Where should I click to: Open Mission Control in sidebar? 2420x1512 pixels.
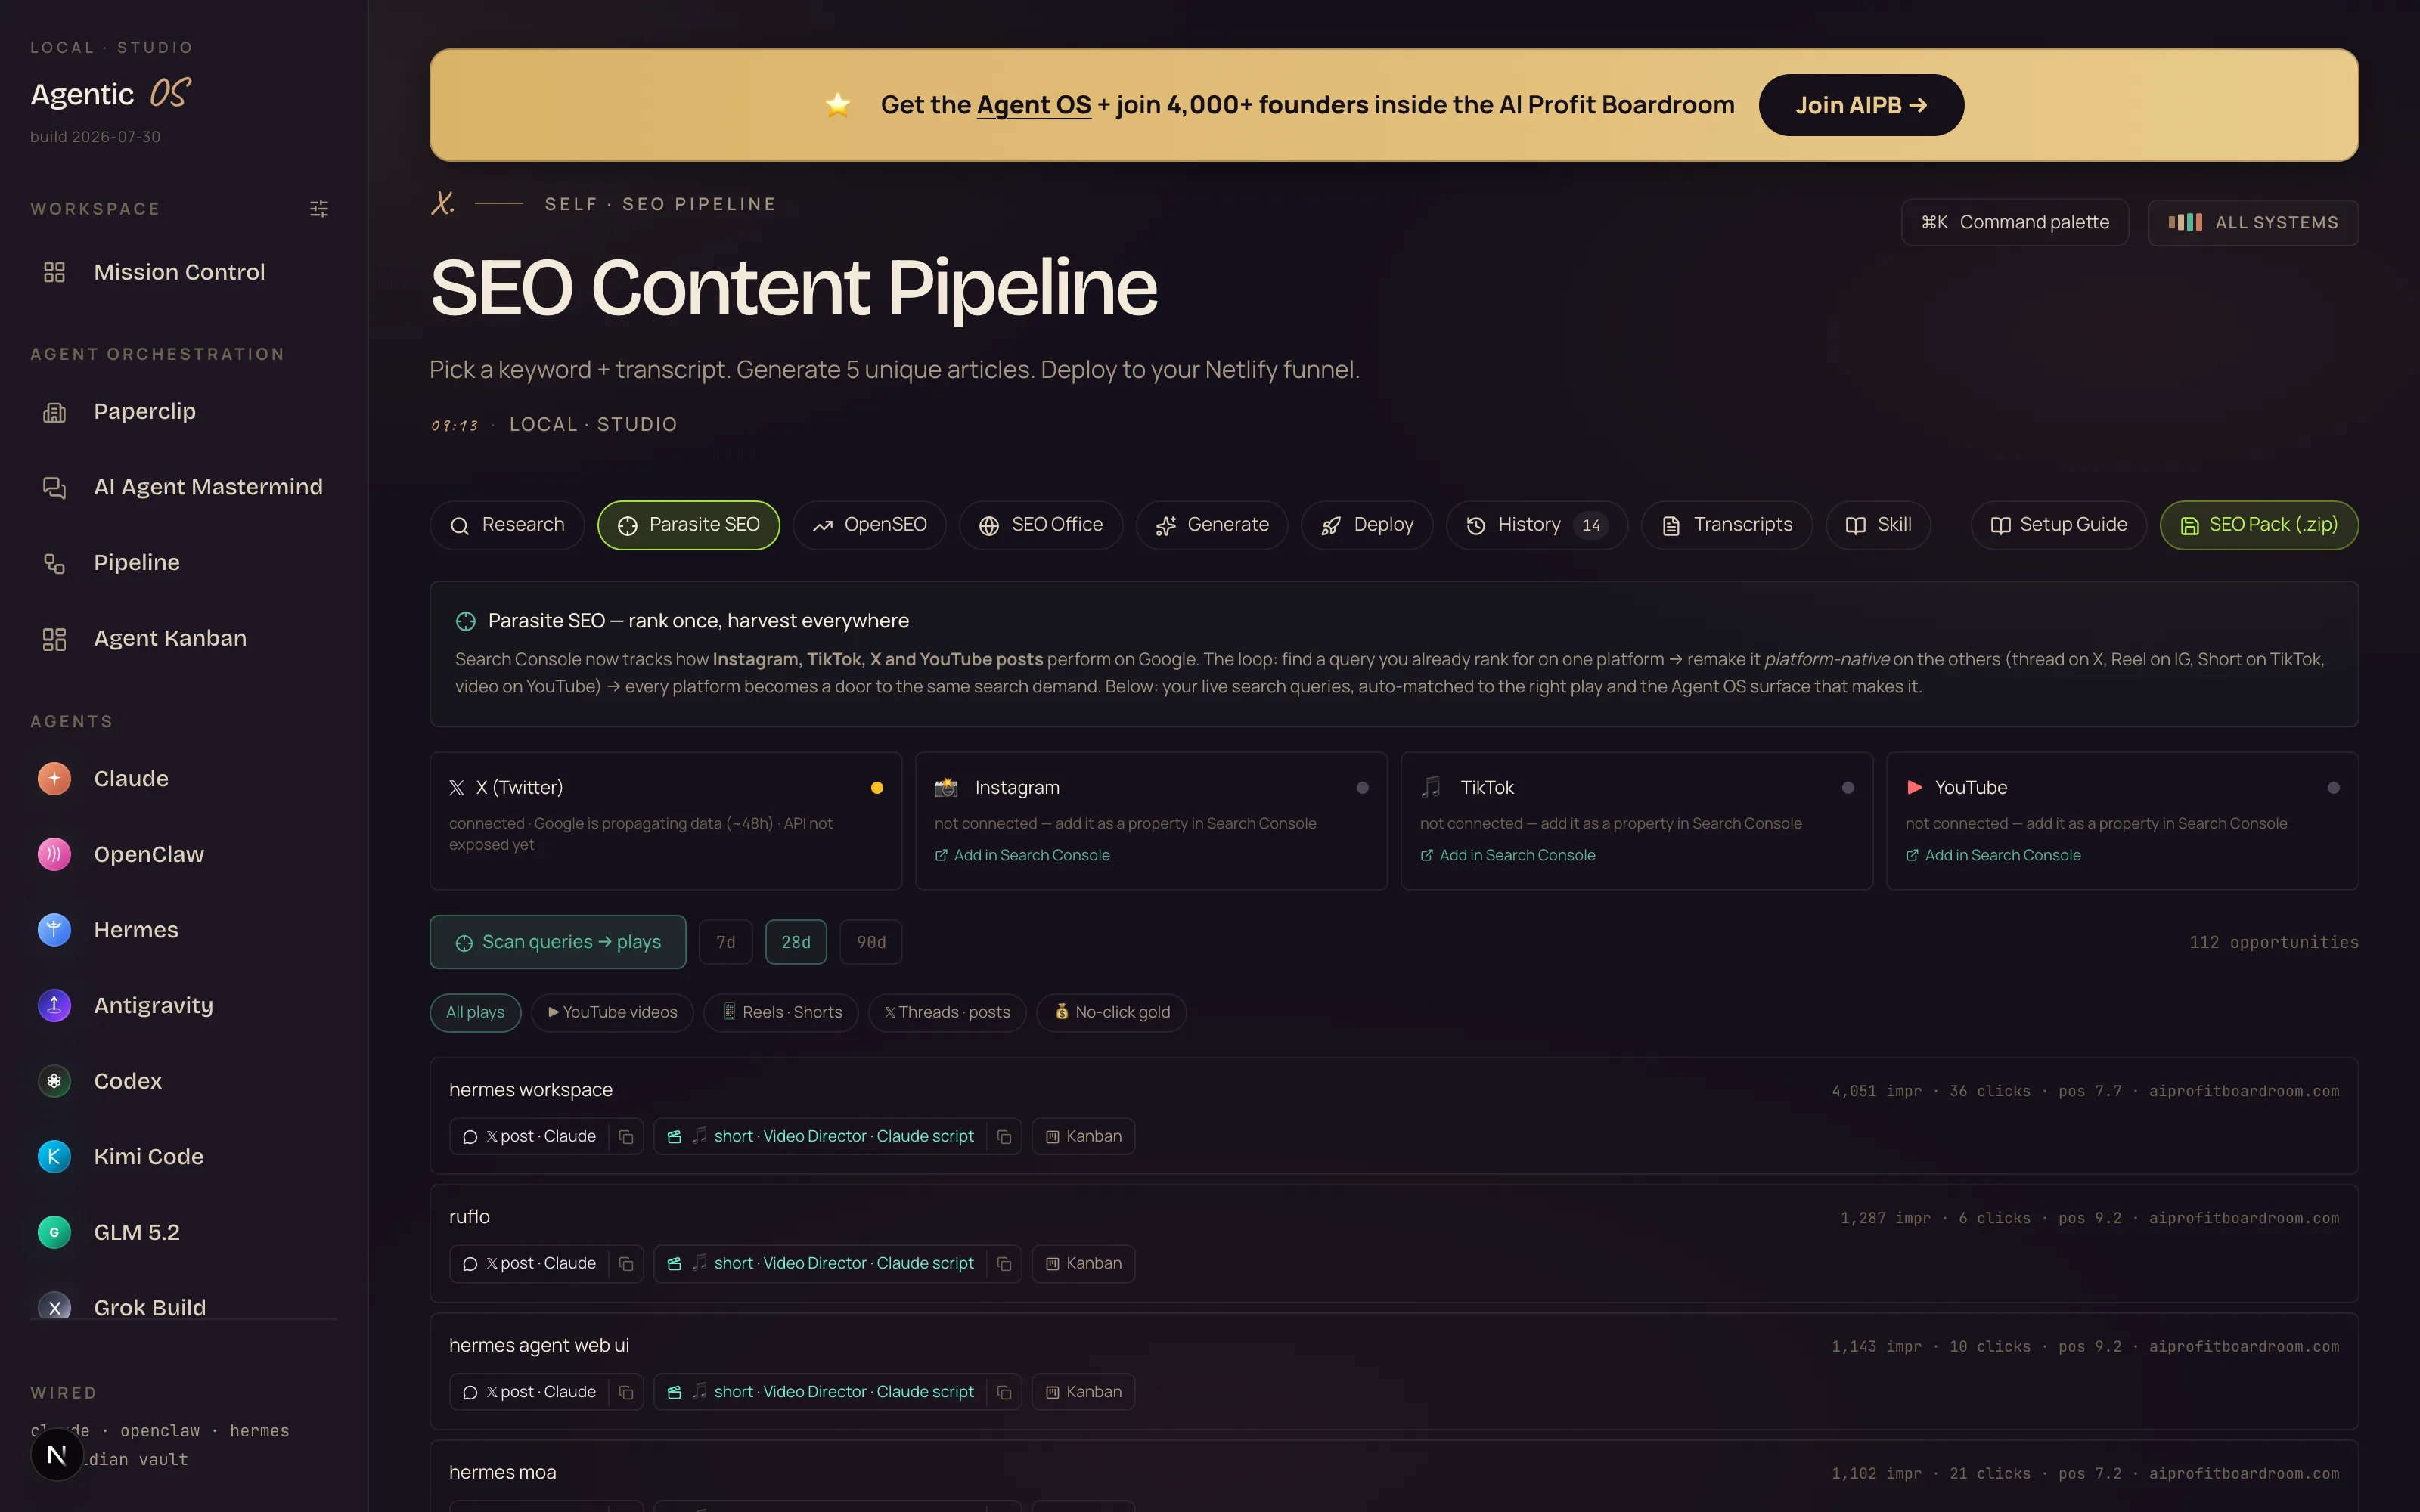(x=180, y=272)
